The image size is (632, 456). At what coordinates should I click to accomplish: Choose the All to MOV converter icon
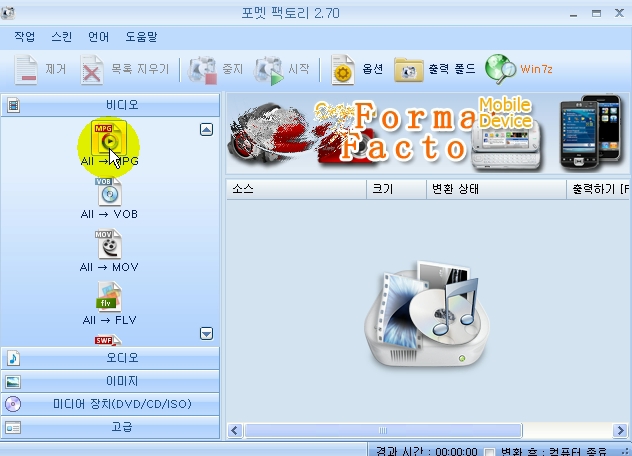coord(108,244)
